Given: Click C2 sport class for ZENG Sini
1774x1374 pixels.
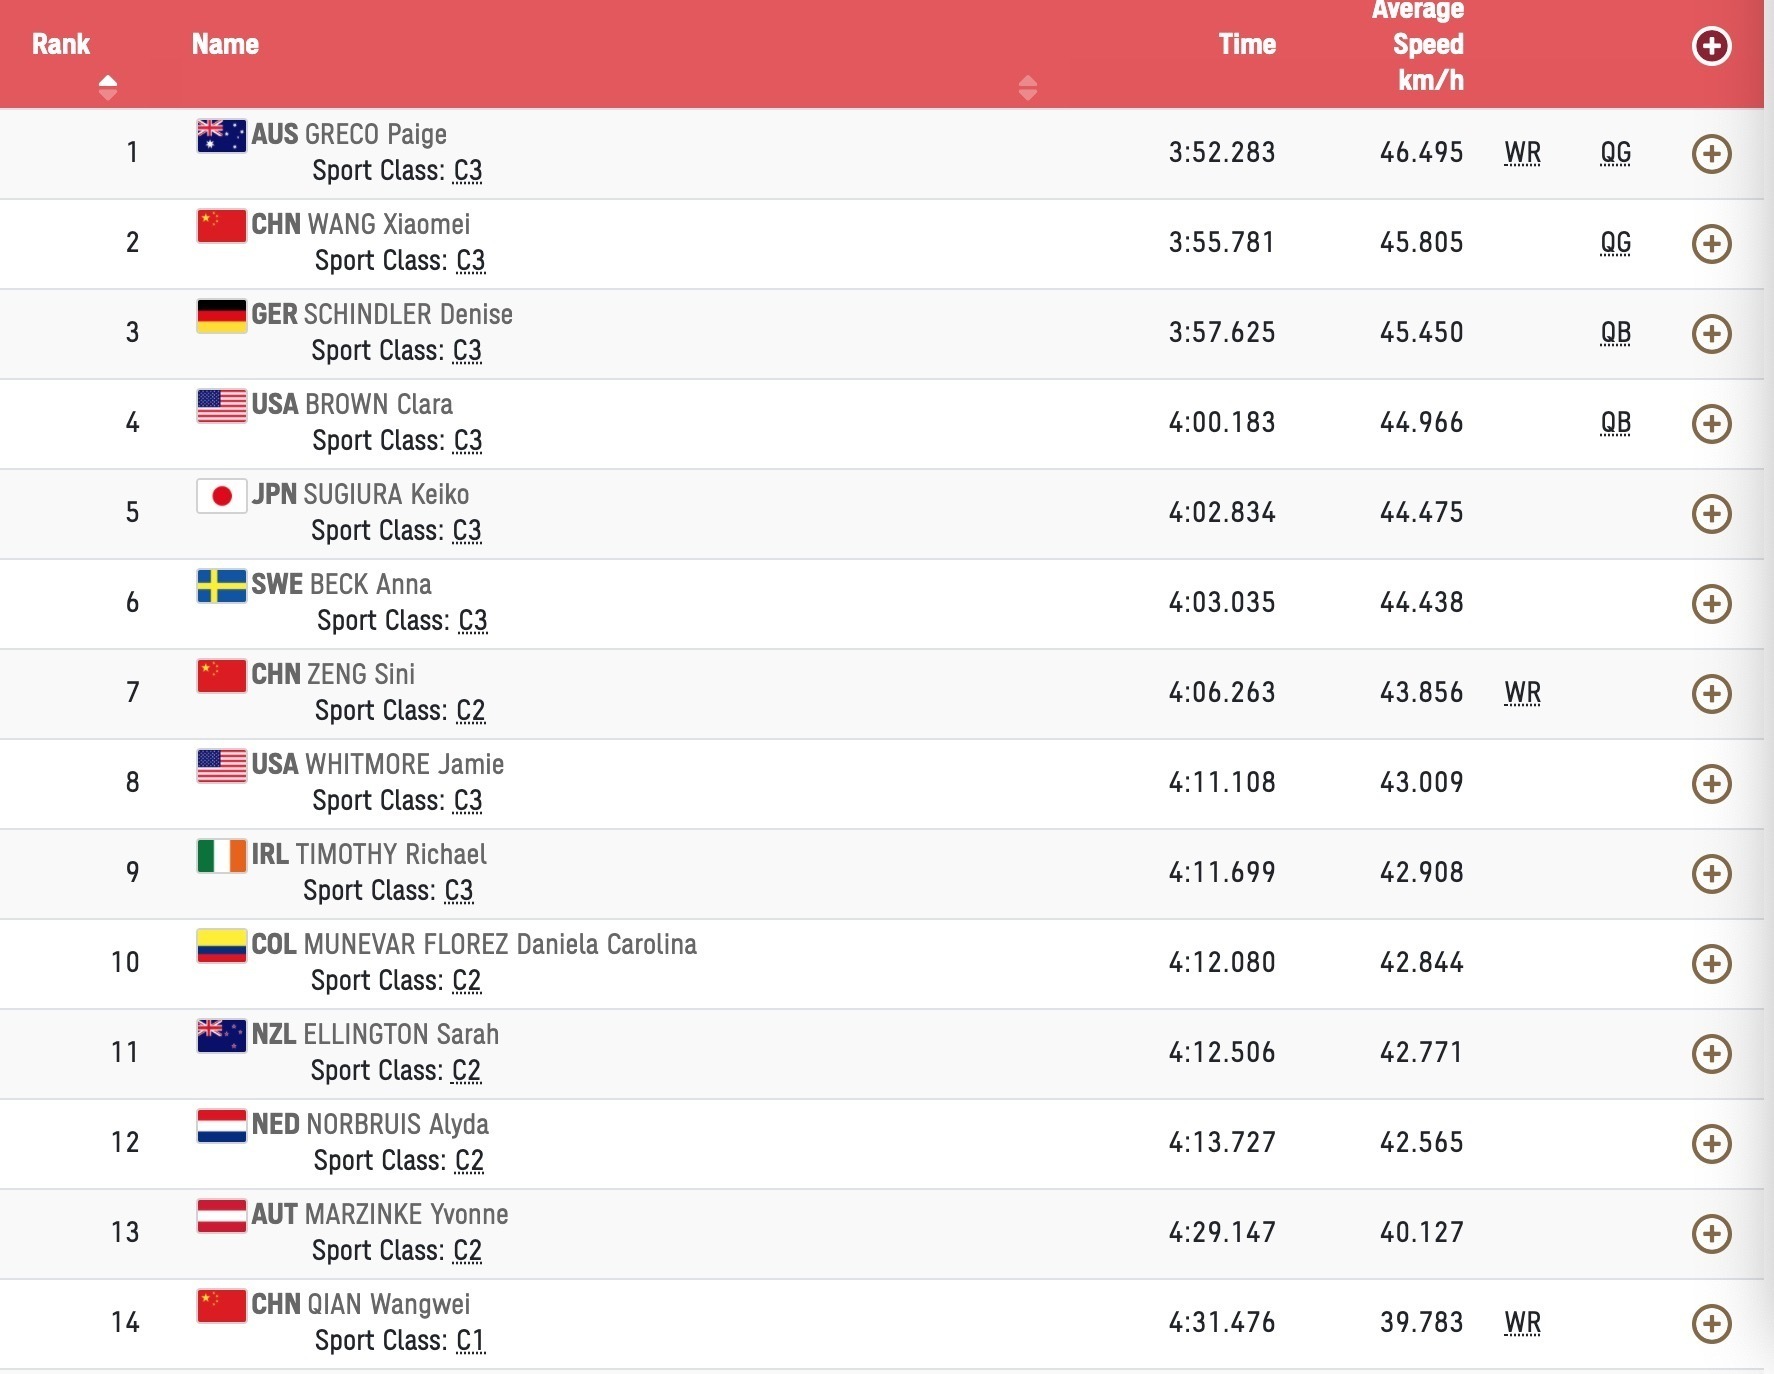Looking at the screenshot, I should (x=470, y=711).
